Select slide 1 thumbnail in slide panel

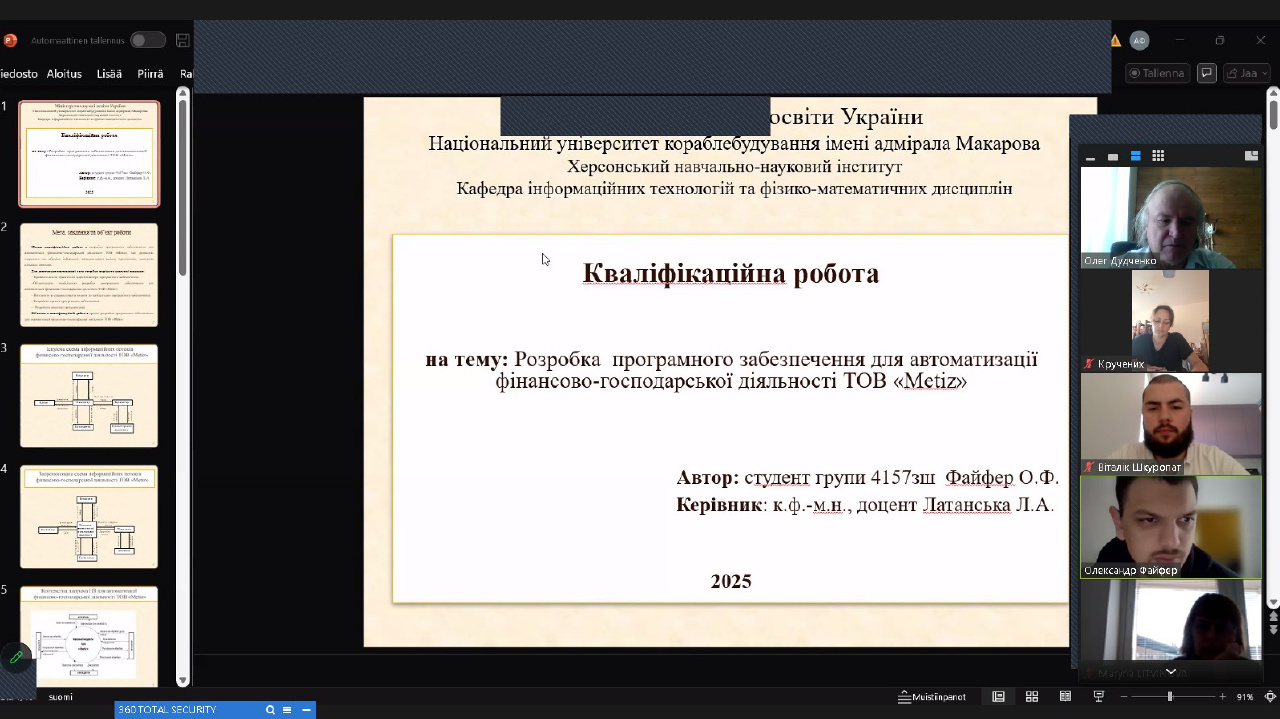pyautogui.click(x=89, y=154)
